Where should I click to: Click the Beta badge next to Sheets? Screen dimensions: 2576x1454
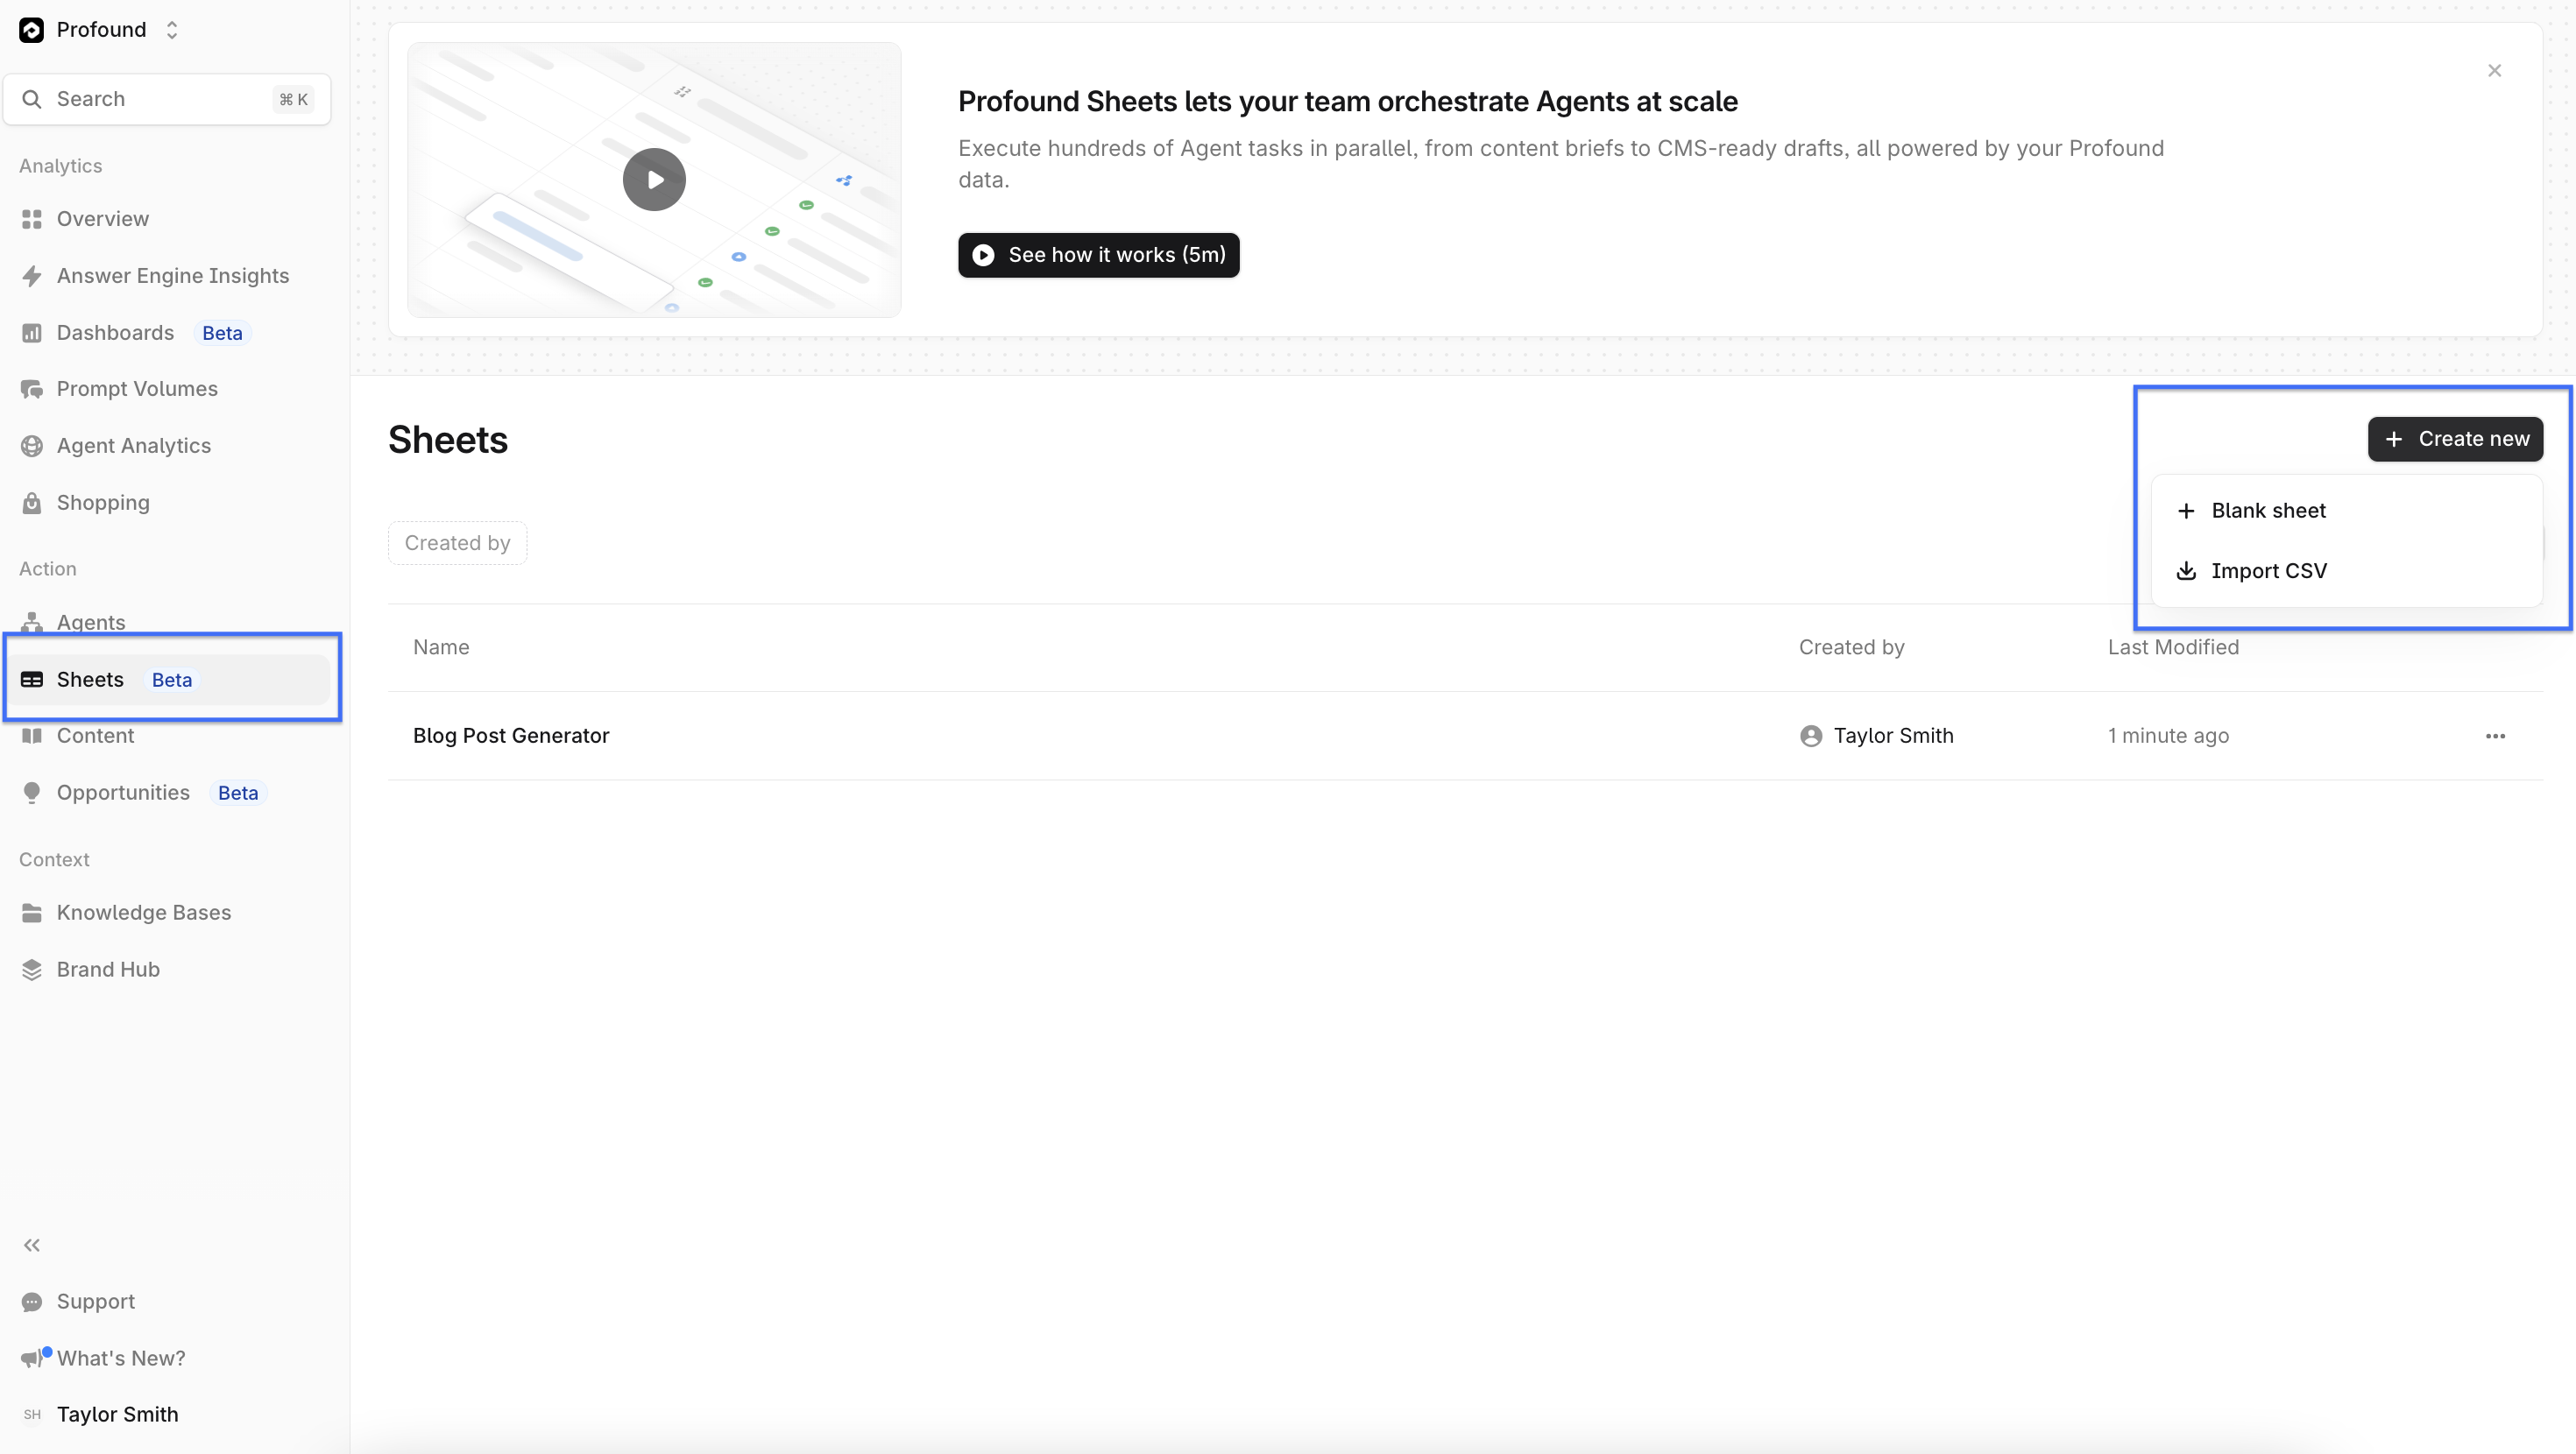172,680
